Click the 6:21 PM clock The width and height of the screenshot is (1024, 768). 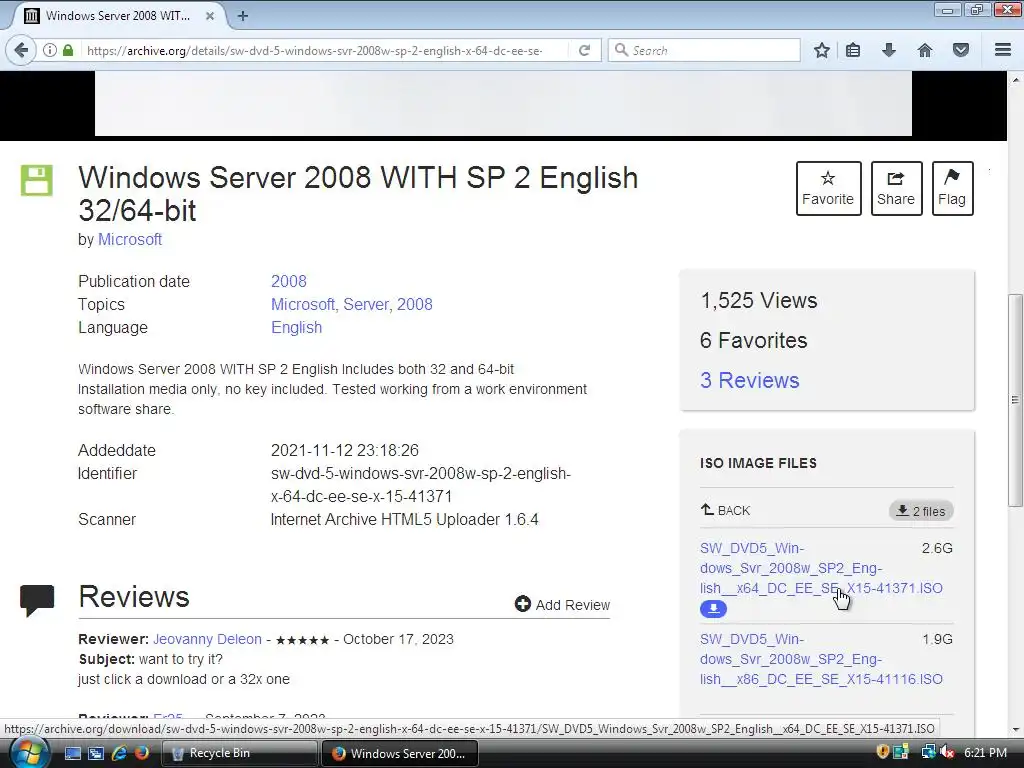point(985,753)
